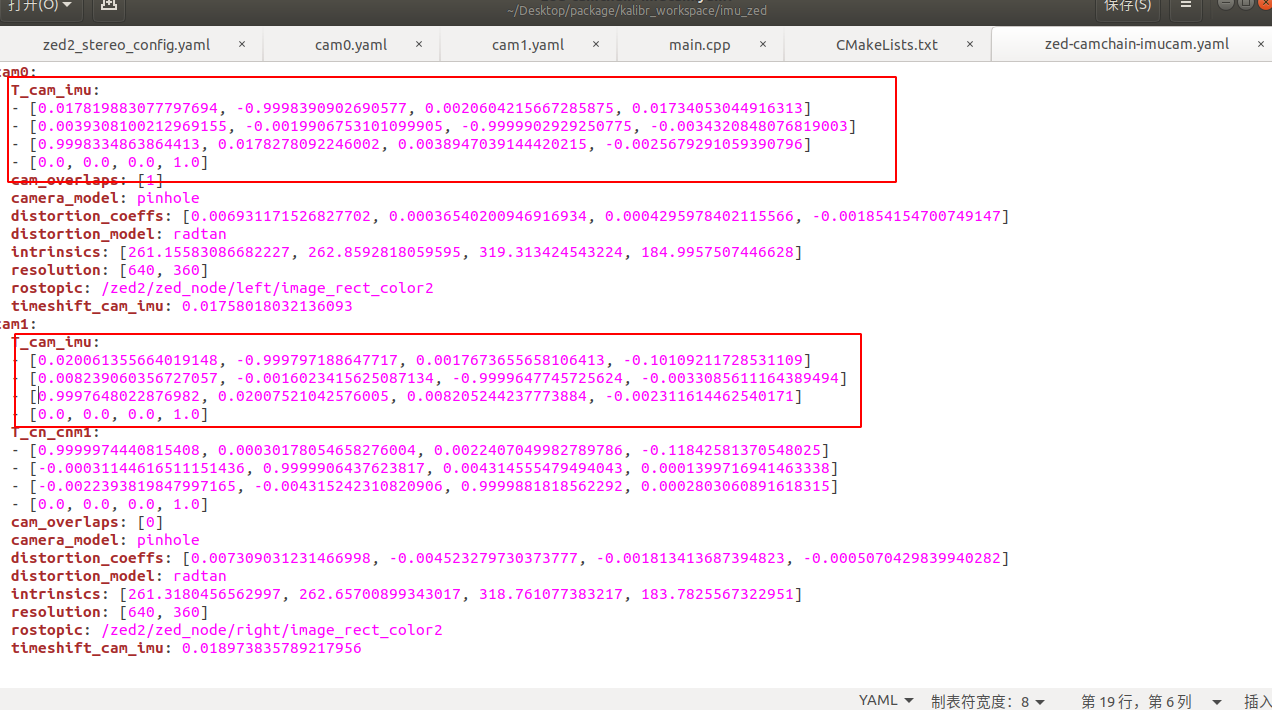Click the 保存(S) save button
1272x710 pixels.
(x=1127, y=7)
